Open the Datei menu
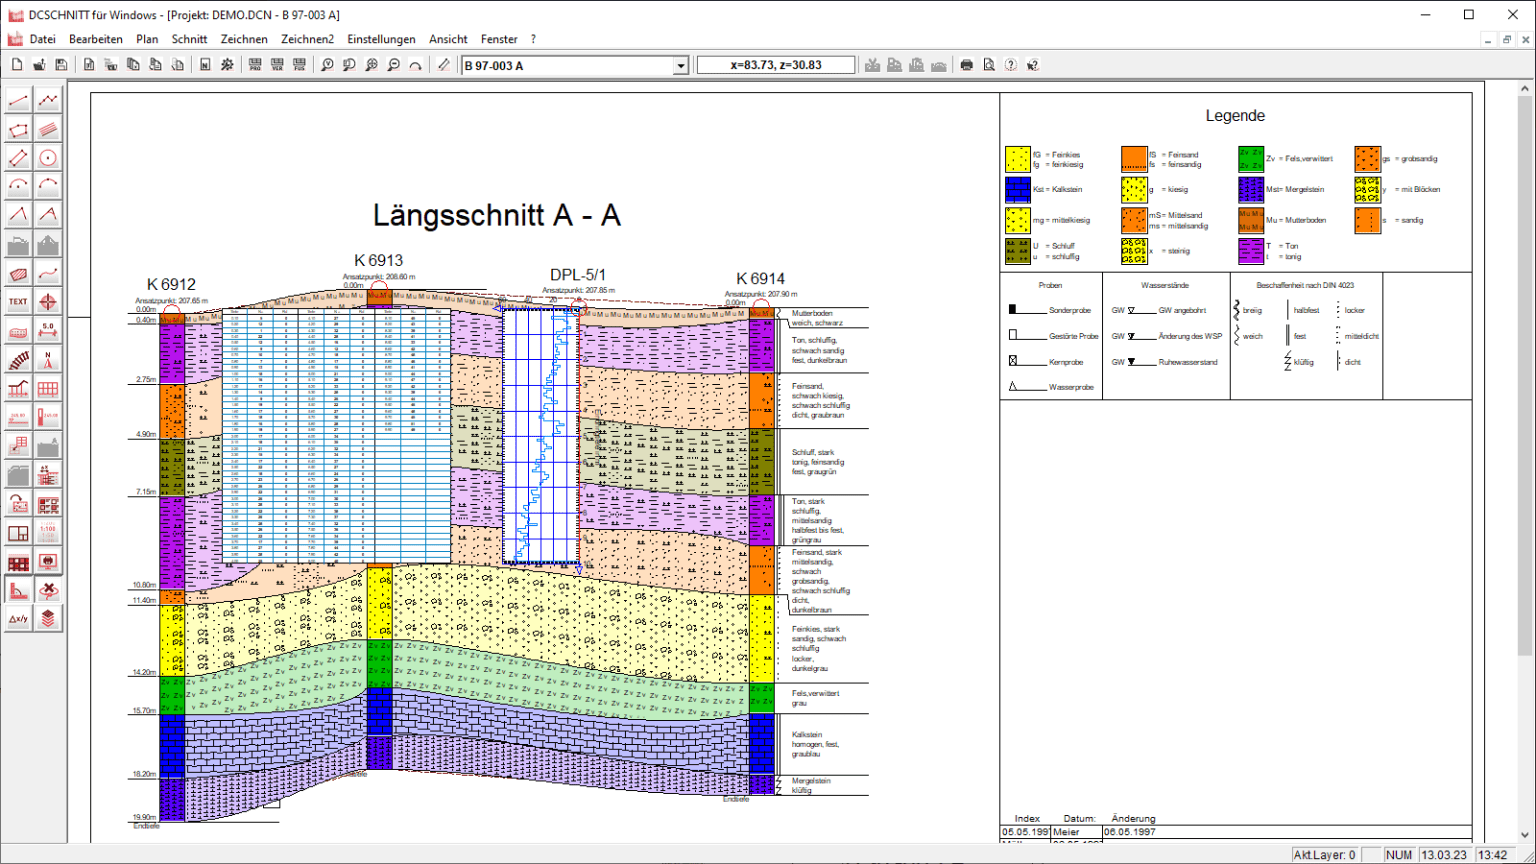The width and height of the screenshot is (1536, 864). coord(42,39)
